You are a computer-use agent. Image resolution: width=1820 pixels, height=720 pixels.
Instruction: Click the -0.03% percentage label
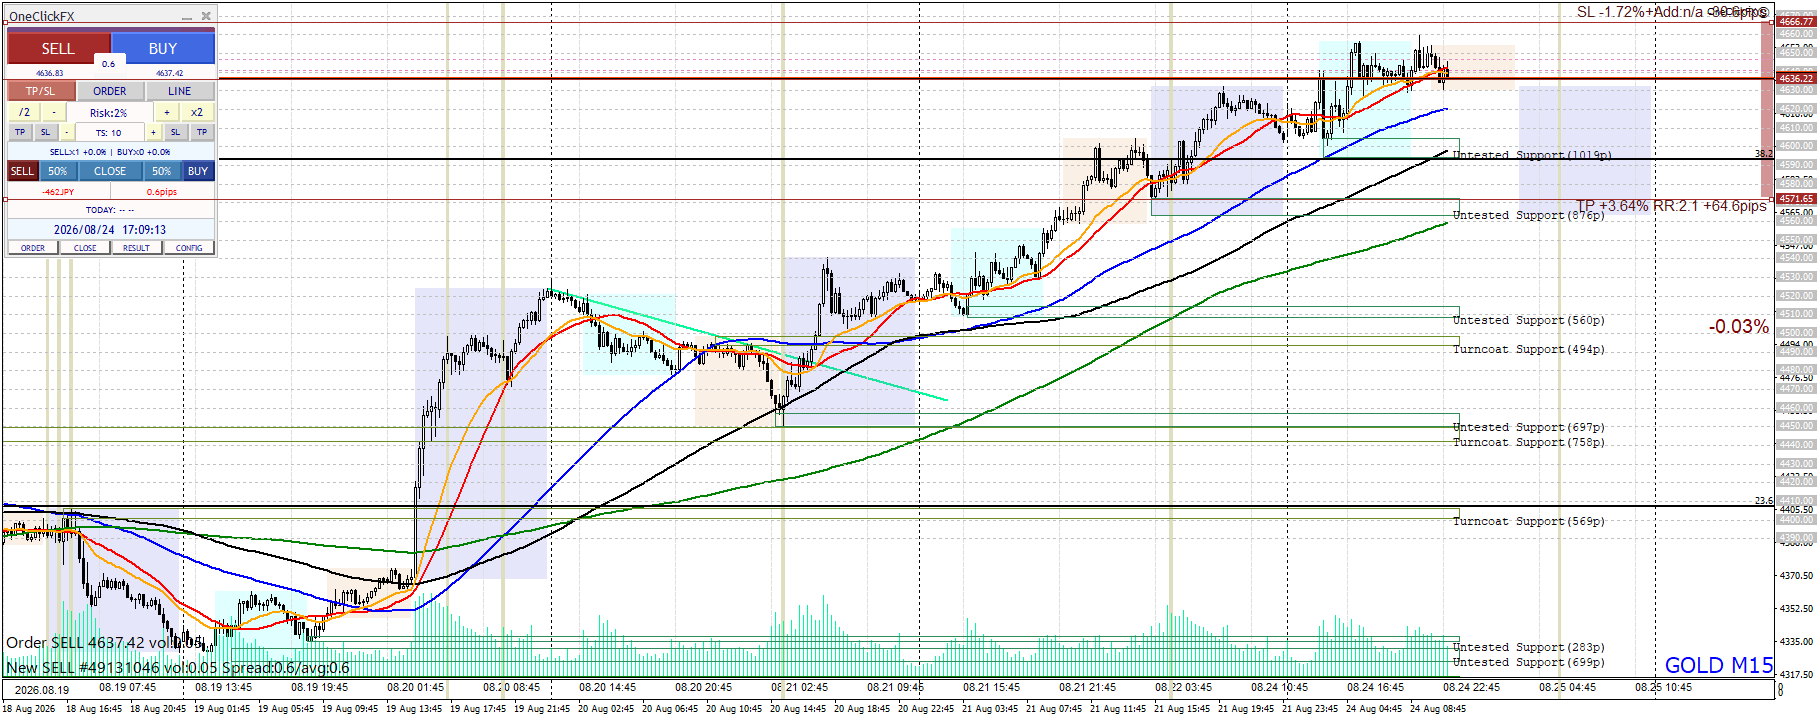click(1738, 327)
